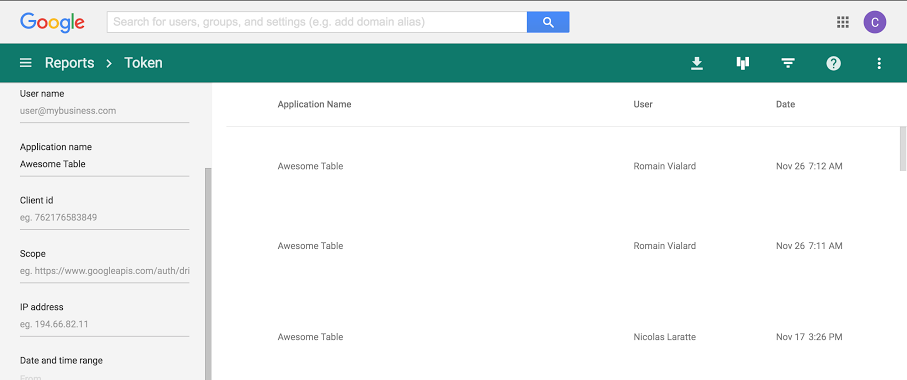Click the results table scrollbar
The height and width of the screenshot is (380, 907).
[903, 149]
